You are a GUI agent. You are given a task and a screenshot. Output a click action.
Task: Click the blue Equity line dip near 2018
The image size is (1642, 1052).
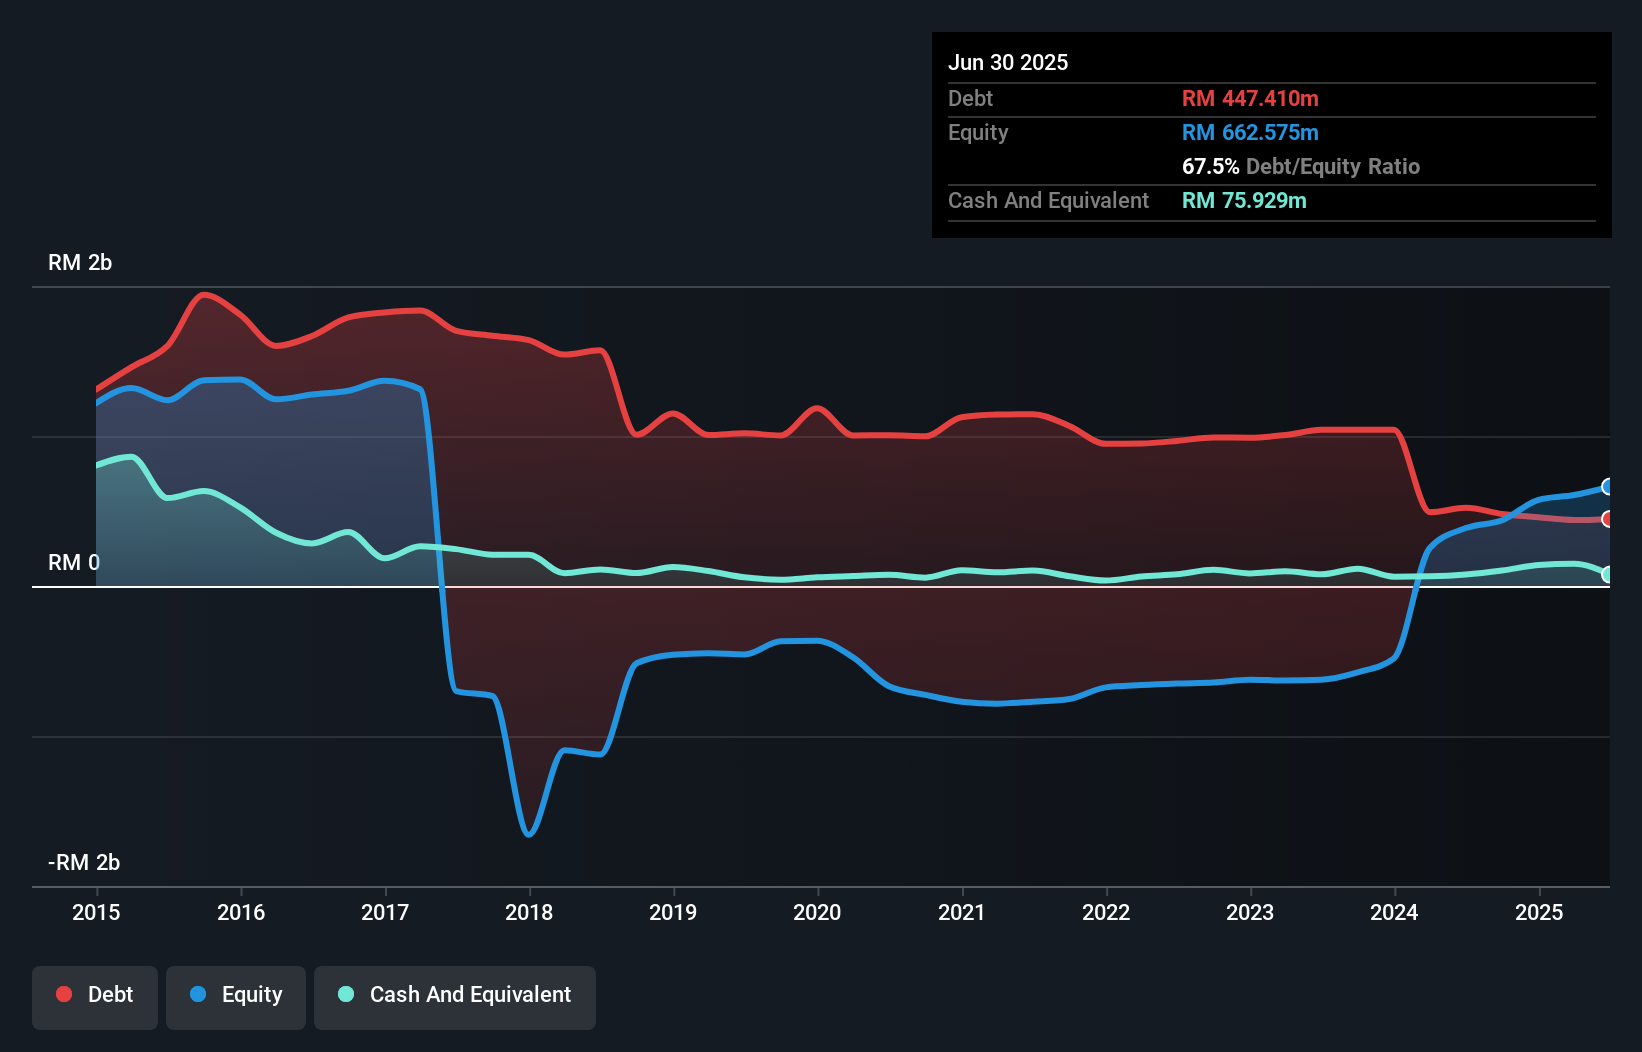pyautogui.click(x=529, y=832)
